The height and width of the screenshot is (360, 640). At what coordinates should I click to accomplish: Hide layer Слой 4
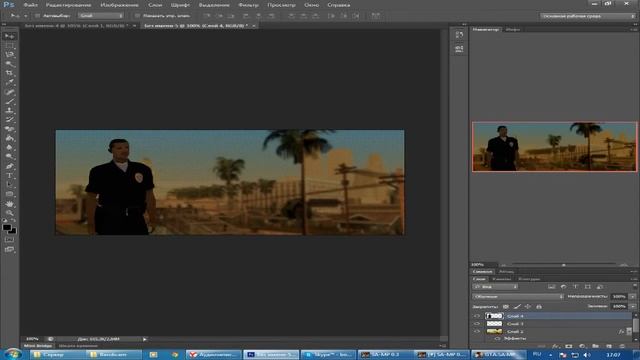click(477, 316)
